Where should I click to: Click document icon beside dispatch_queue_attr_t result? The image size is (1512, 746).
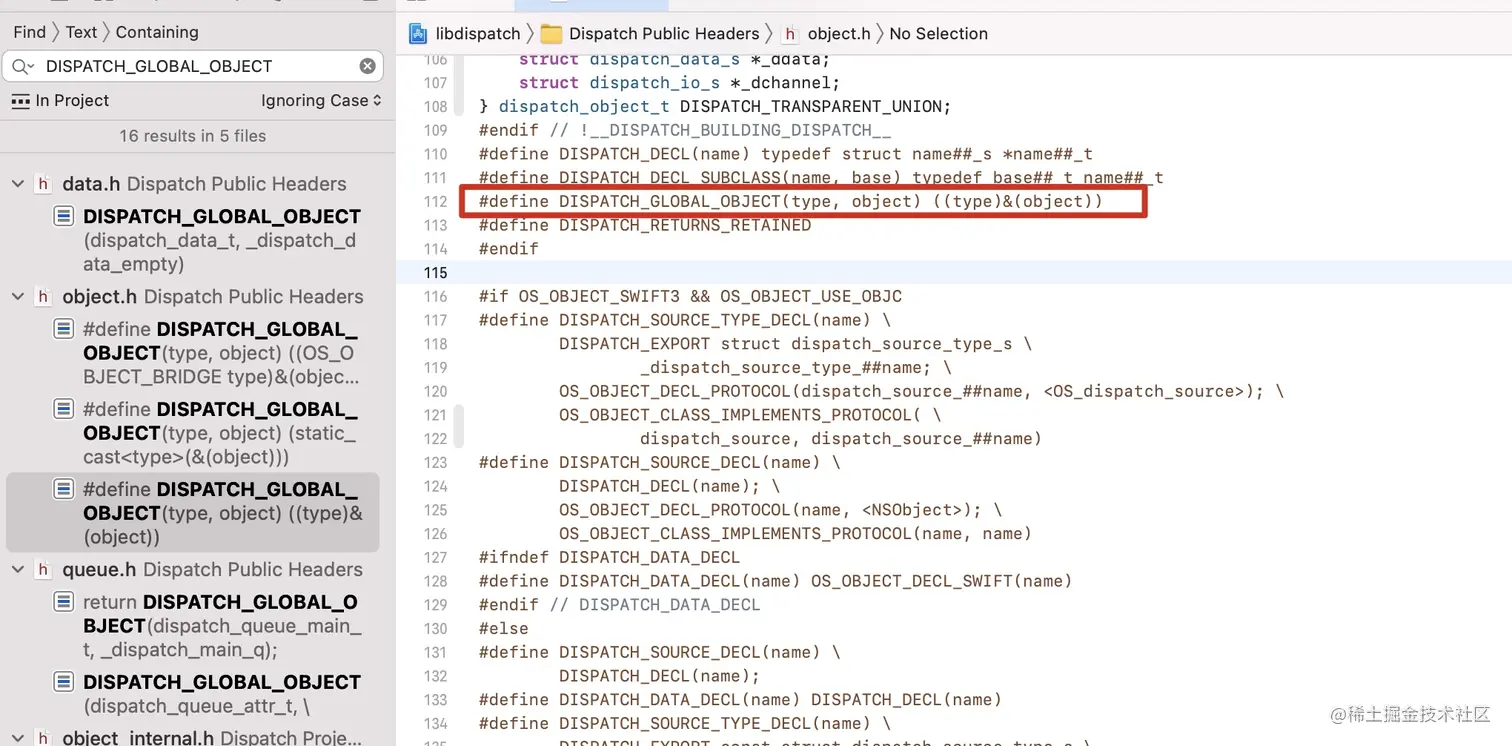click(x=62, y=682)
